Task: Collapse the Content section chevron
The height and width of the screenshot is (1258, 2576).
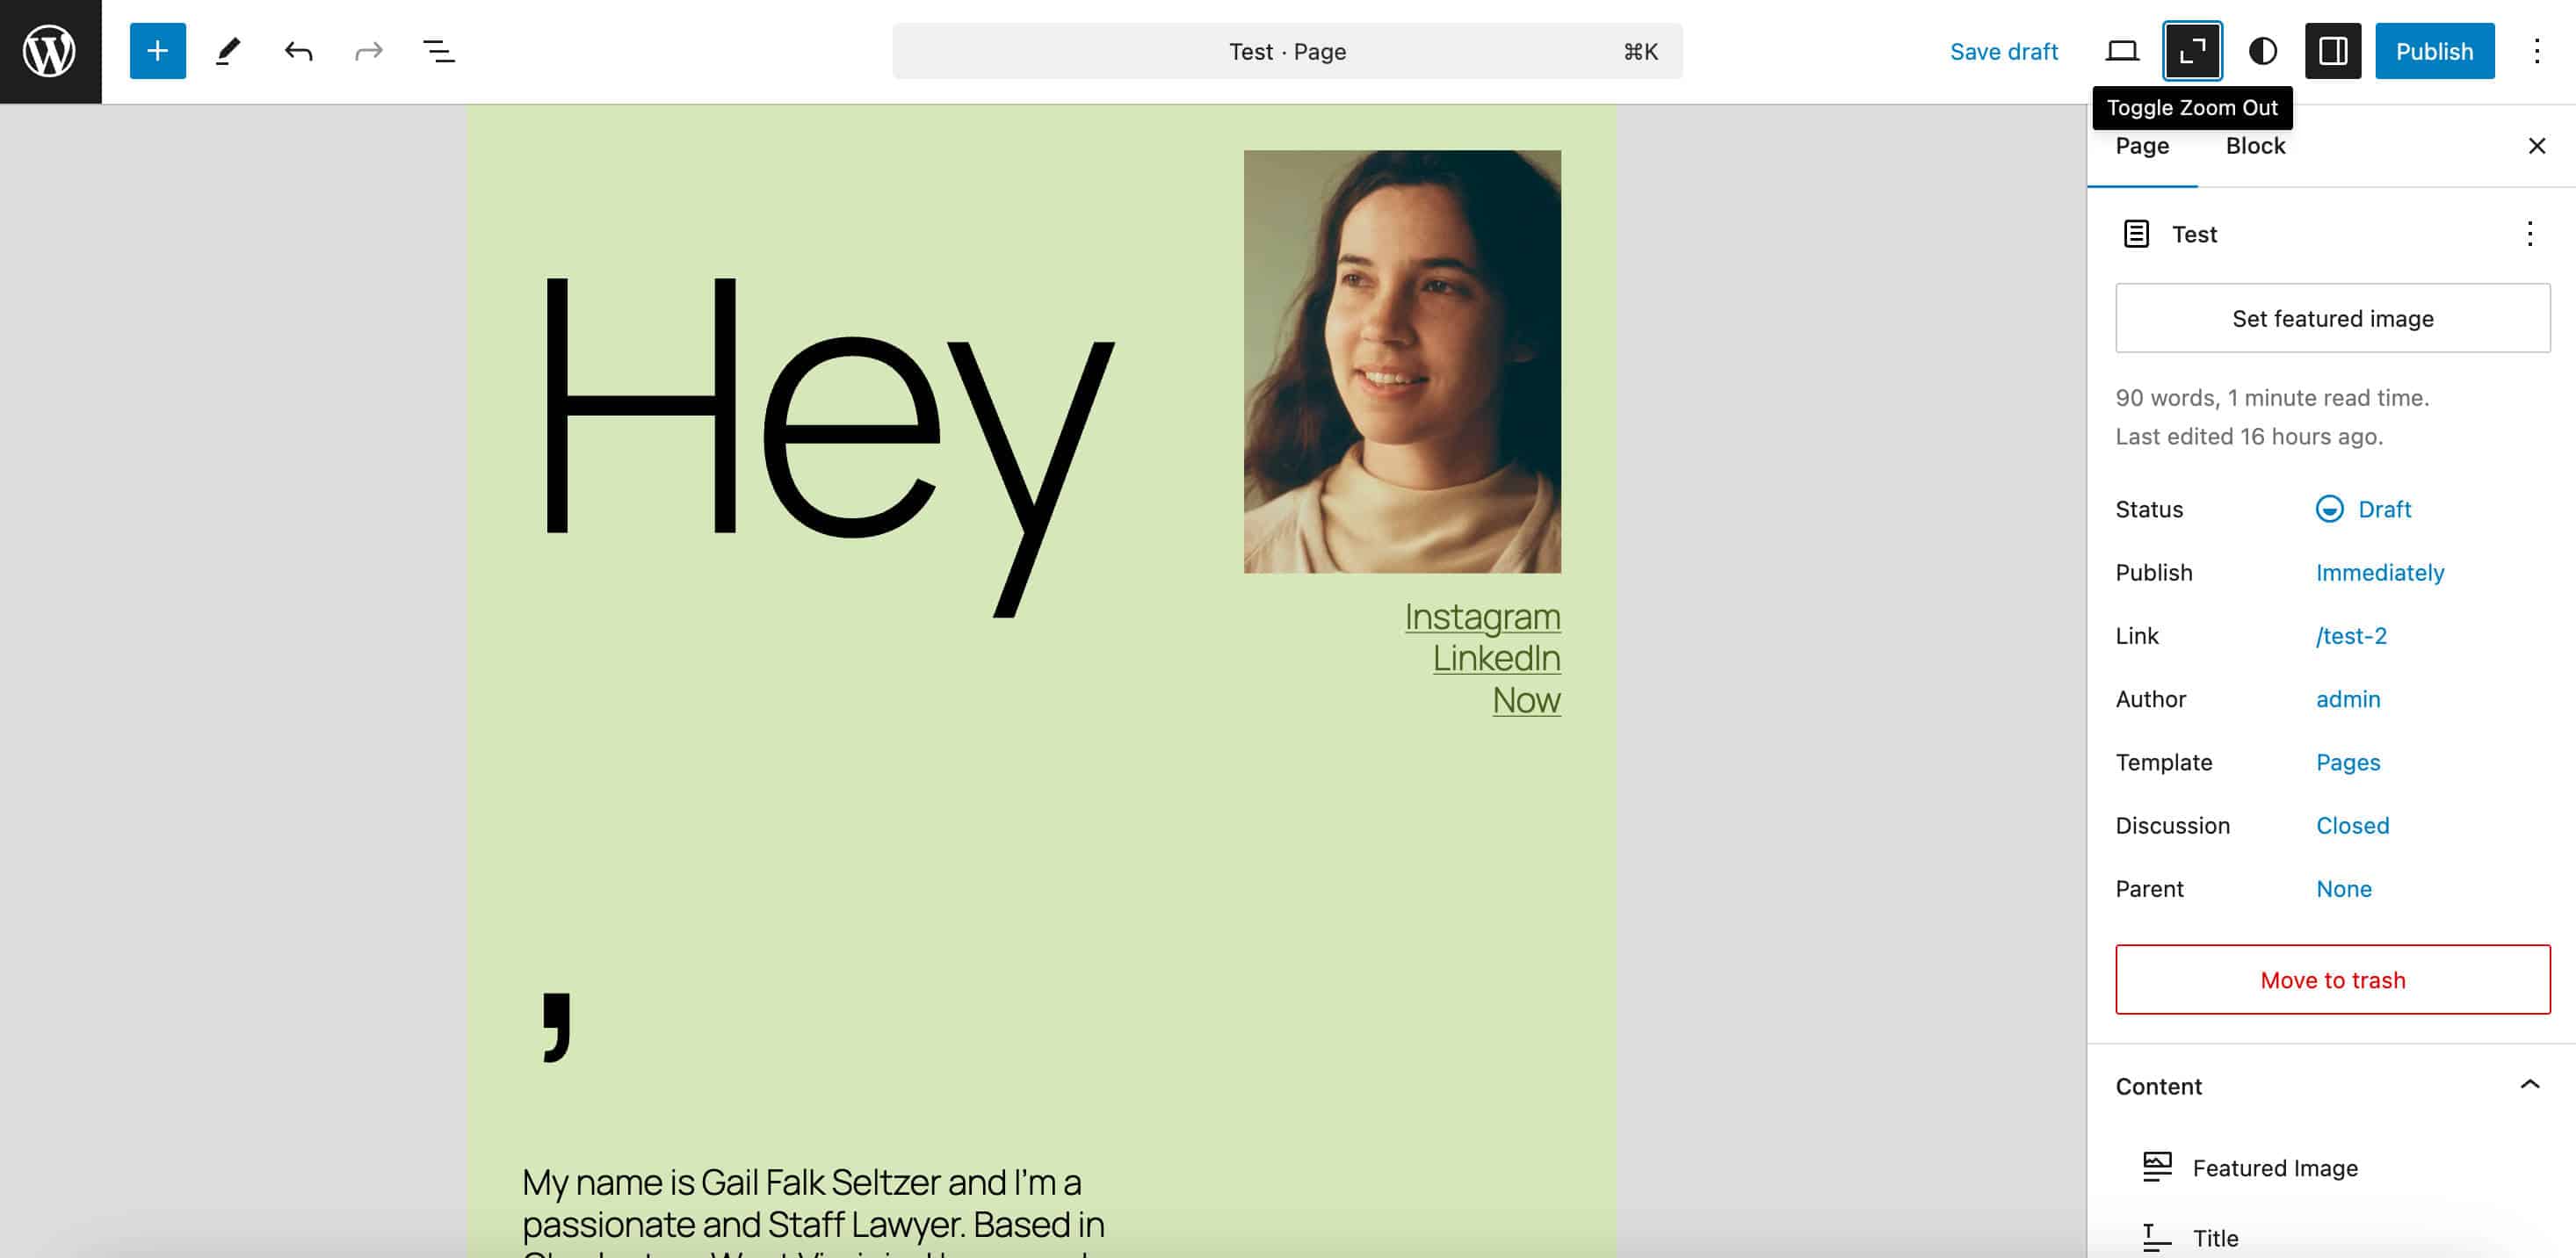Action: 2529,1085
